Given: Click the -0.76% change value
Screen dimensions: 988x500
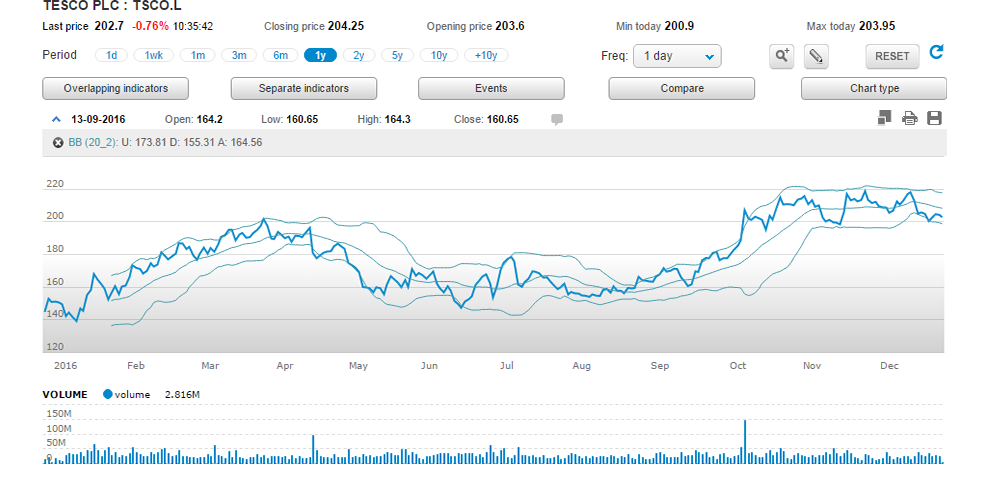Looking at the screenshot, I should click(x=150, y=26).
